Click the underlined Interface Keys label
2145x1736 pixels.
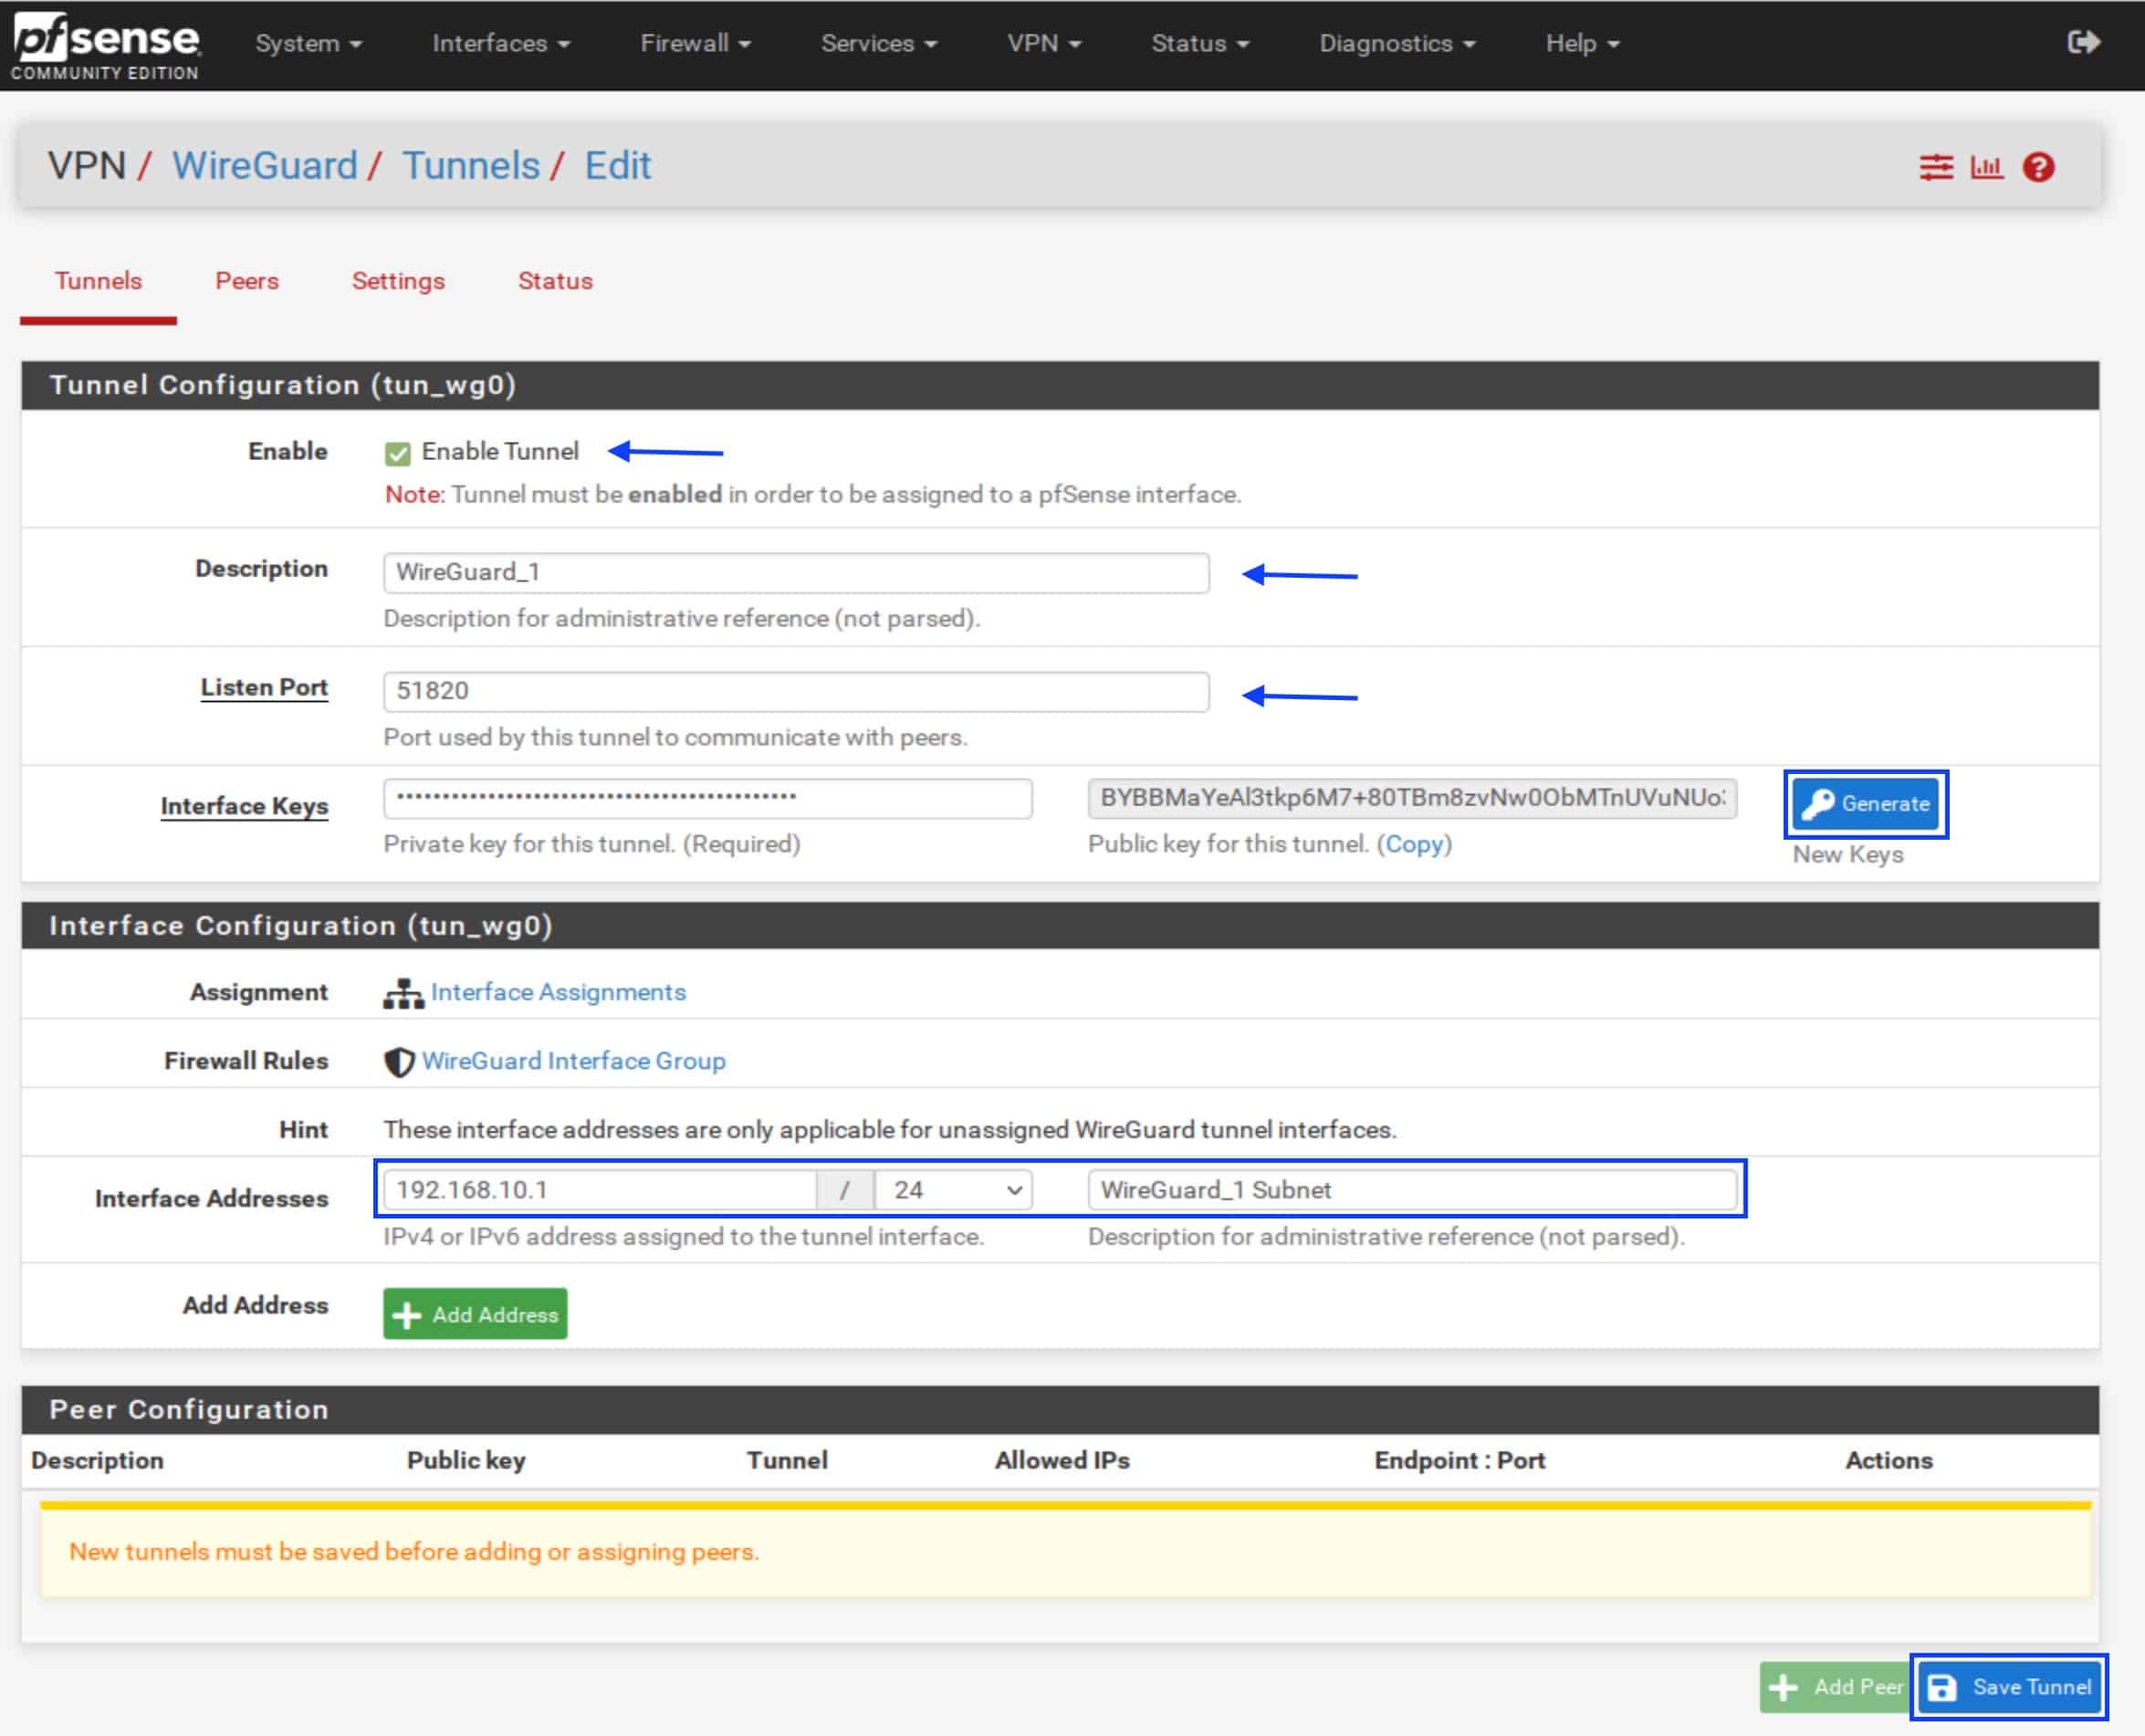[244, 806]
